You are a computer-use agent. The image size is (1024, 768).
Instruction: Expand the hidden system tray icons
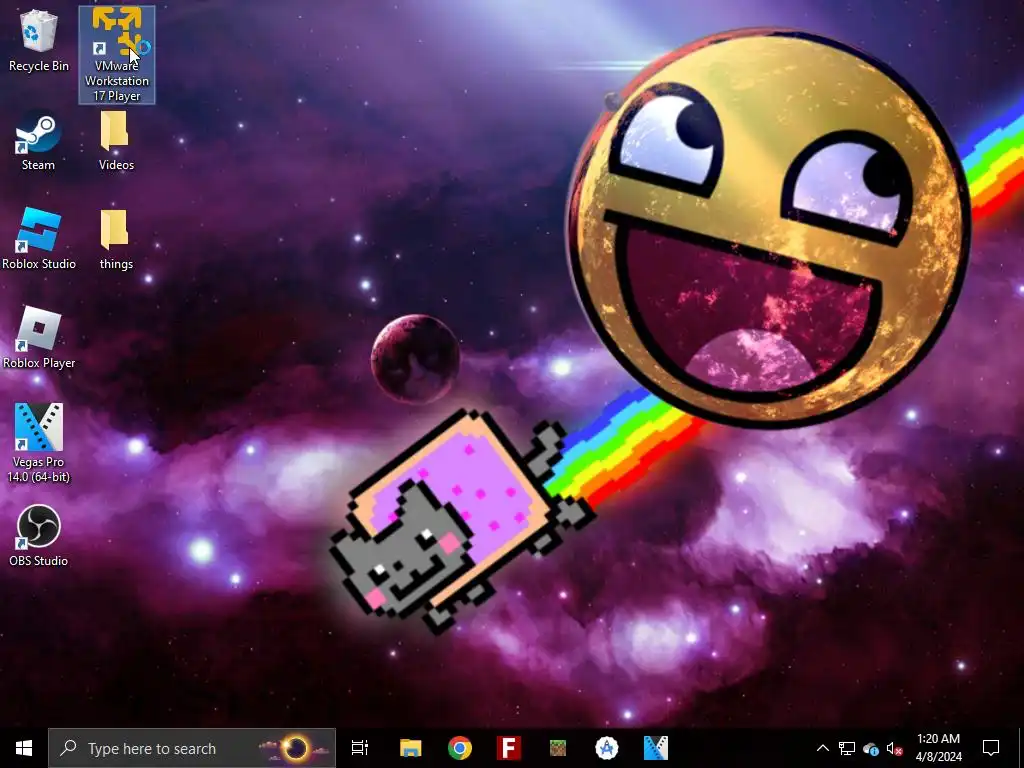point(823,748)
